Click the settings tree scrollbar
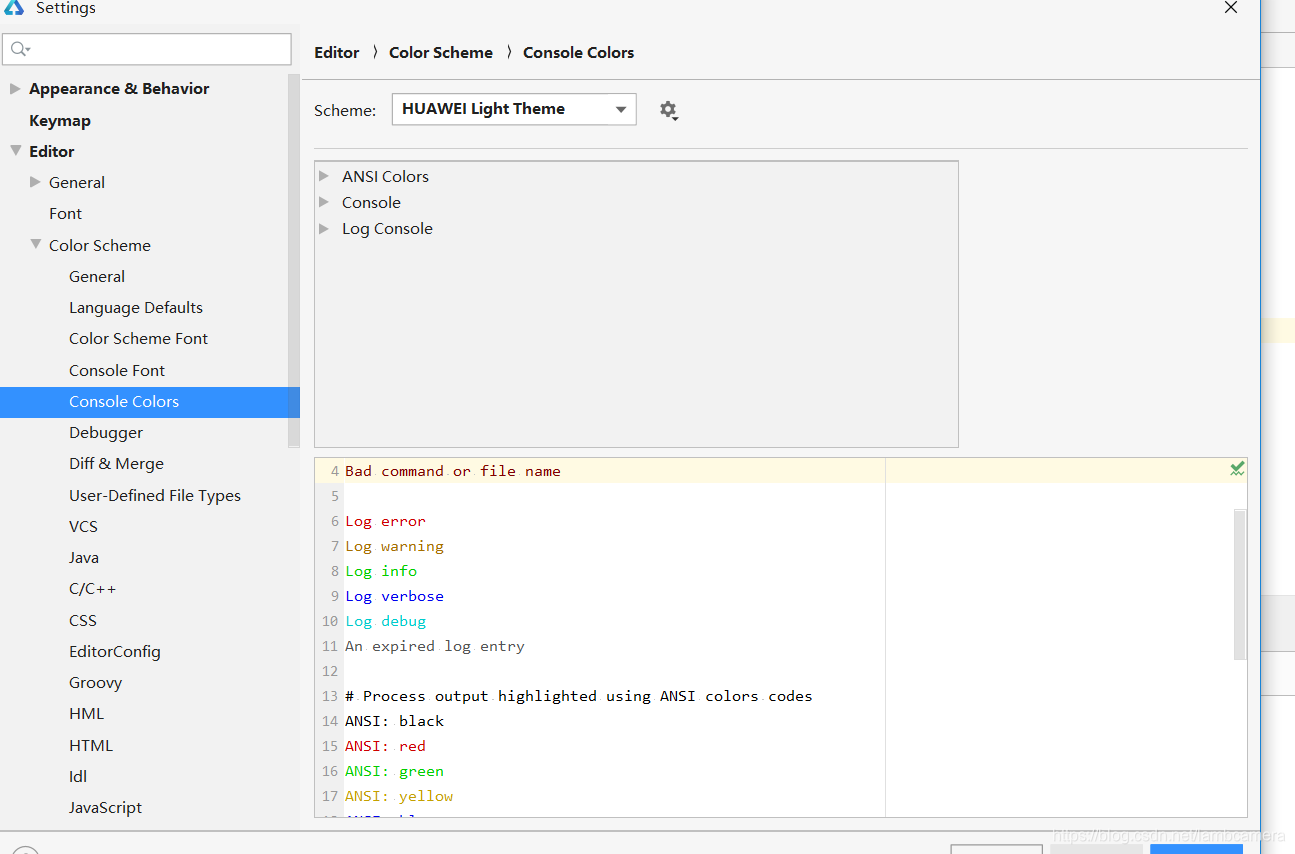 click(x=294, y=260)
